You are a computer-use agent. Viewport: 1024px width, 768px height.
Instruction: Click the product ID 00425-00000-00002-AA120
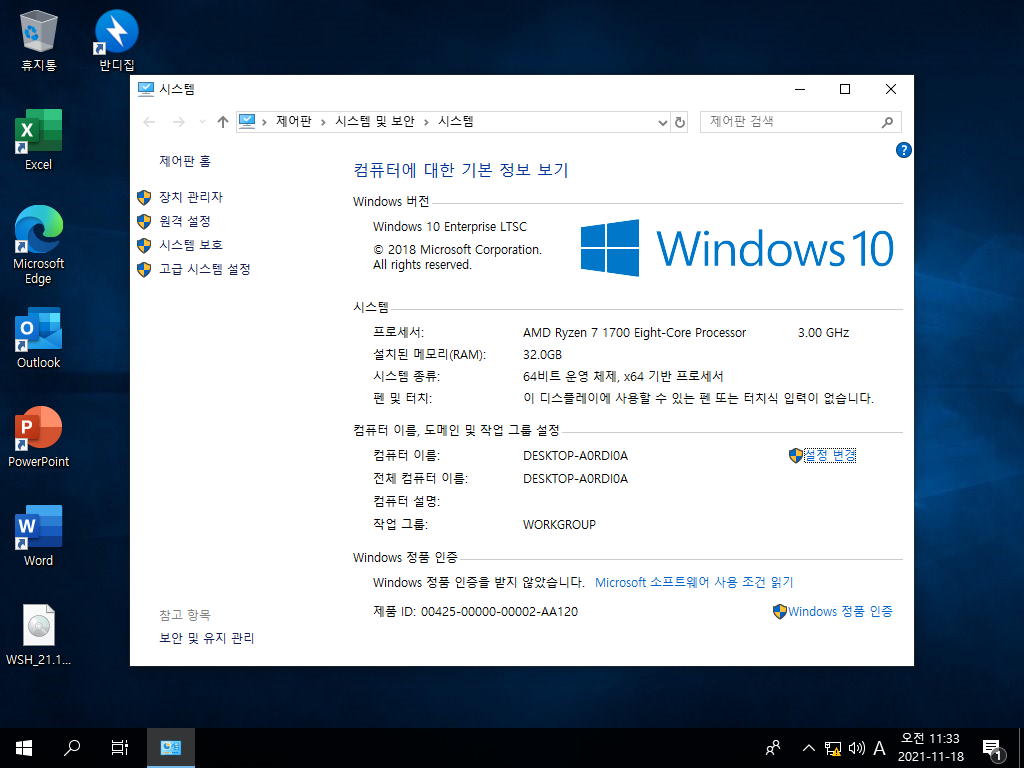[499, 612]
